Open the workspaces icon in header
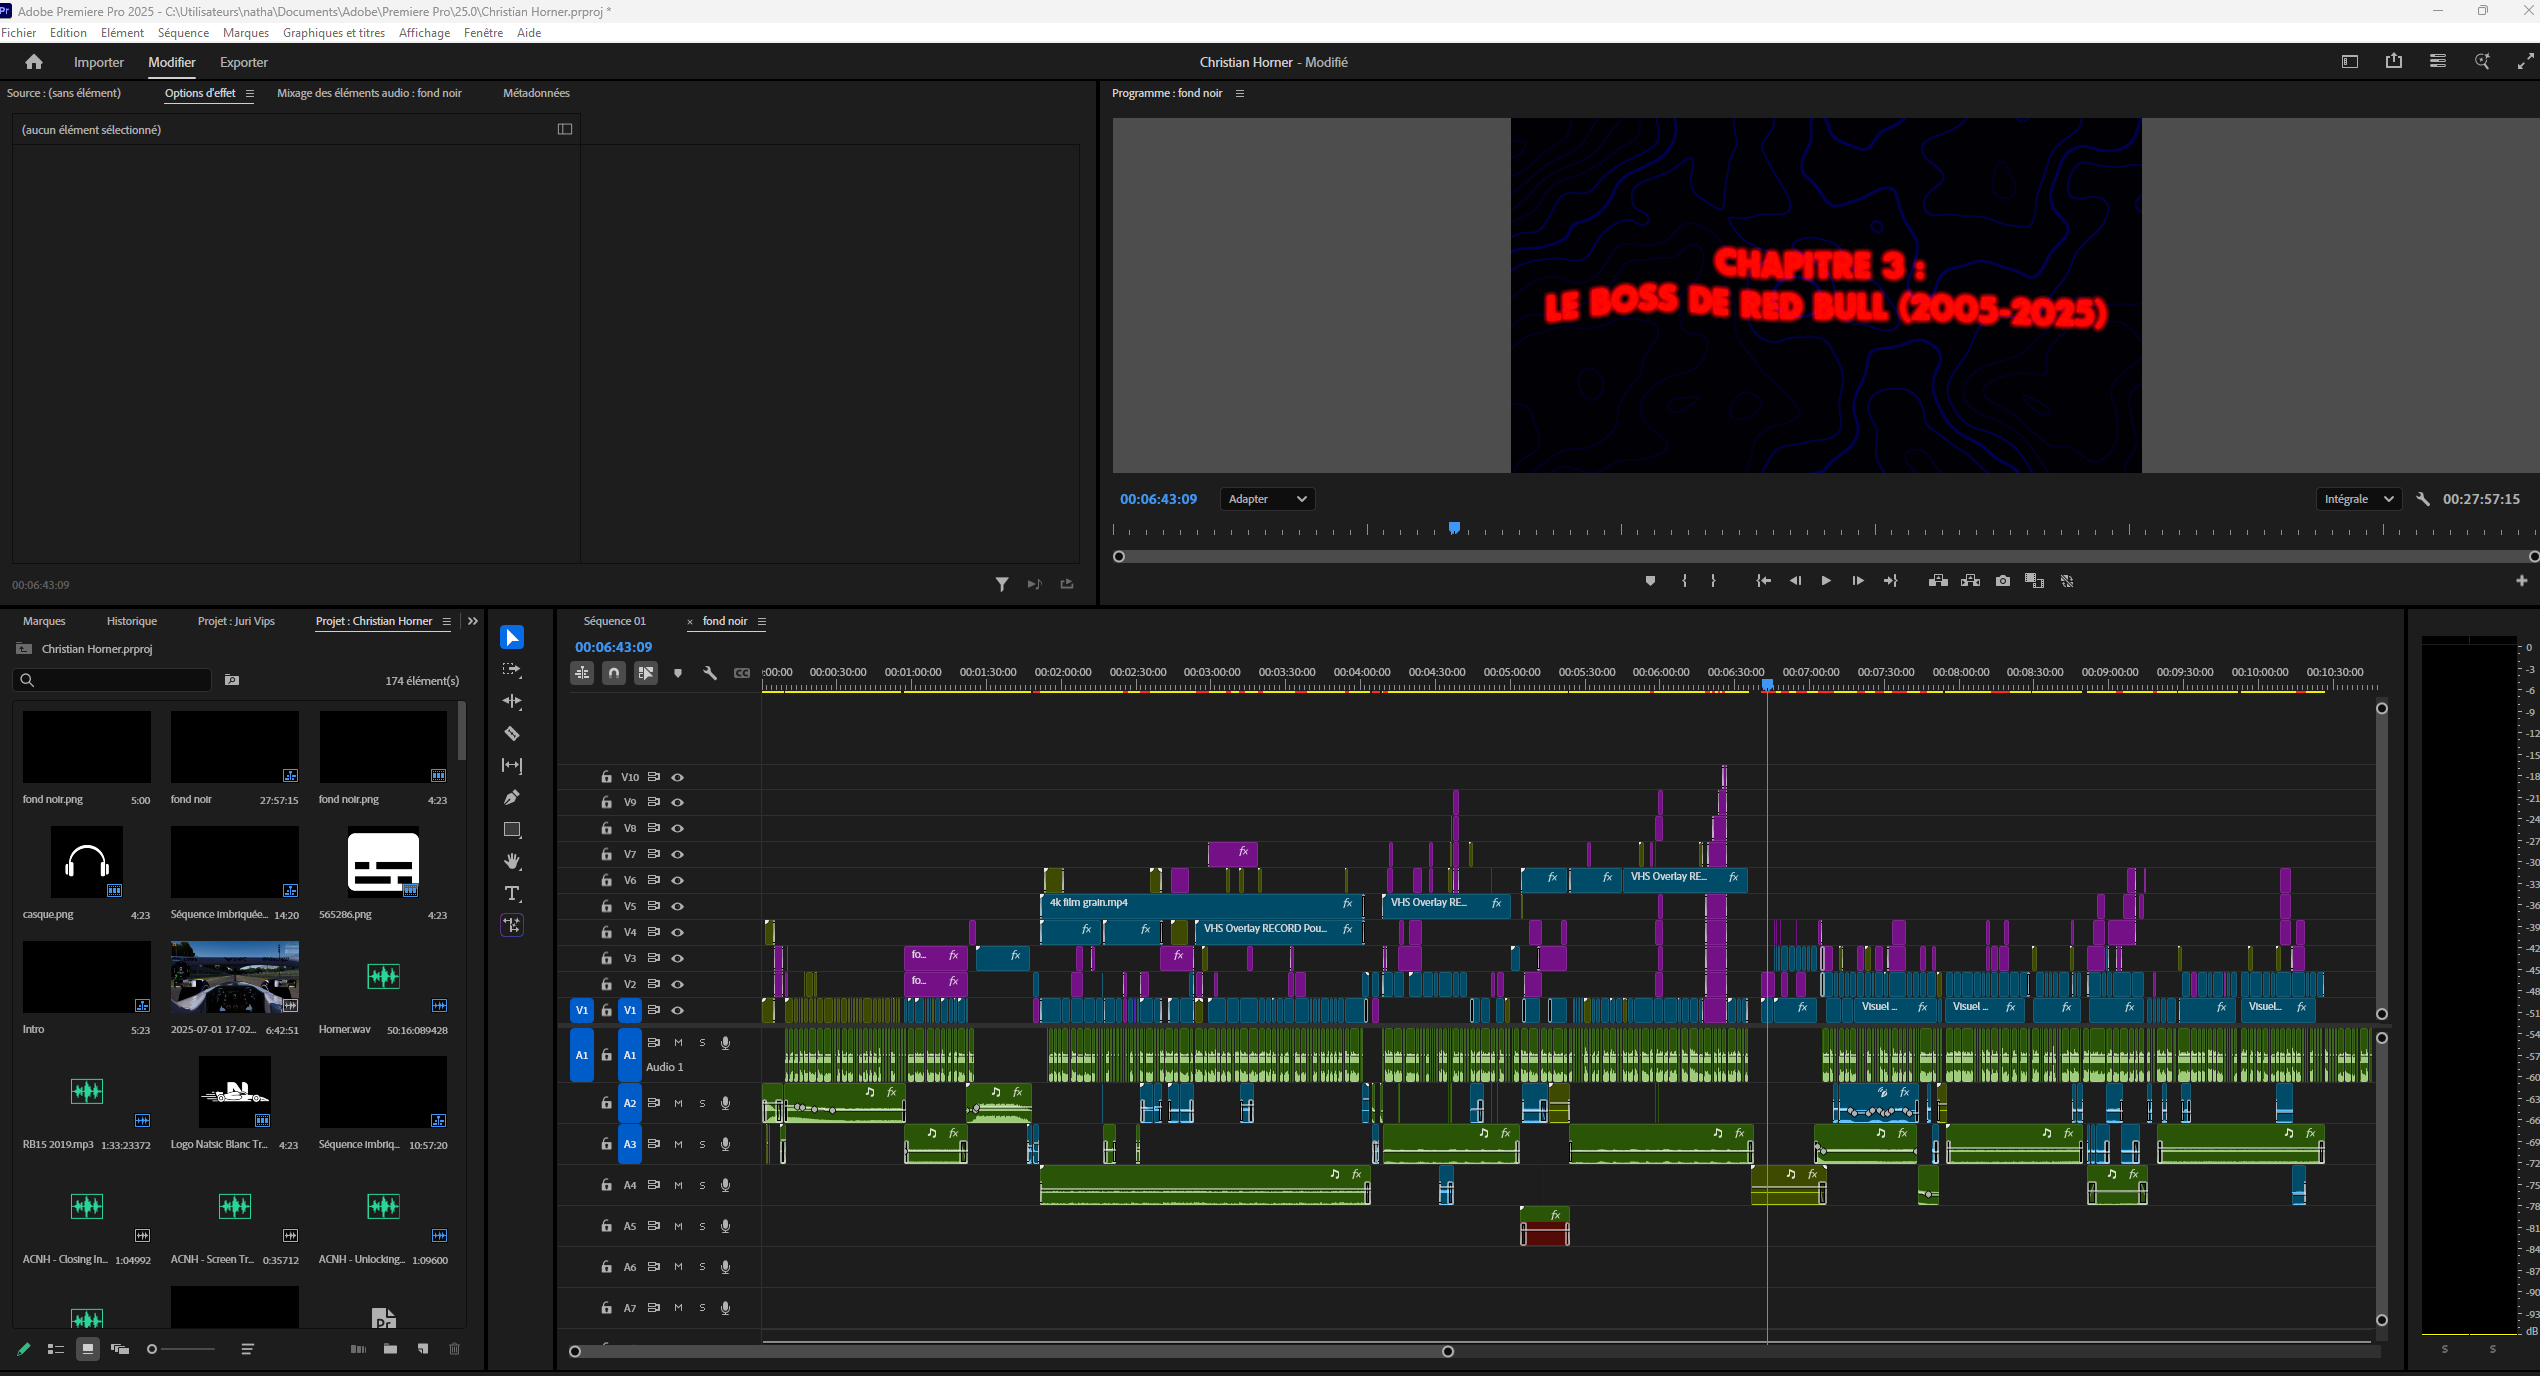This screenshot has height=1376, width=2540. pyautogui.click(x=2349, y=62)
